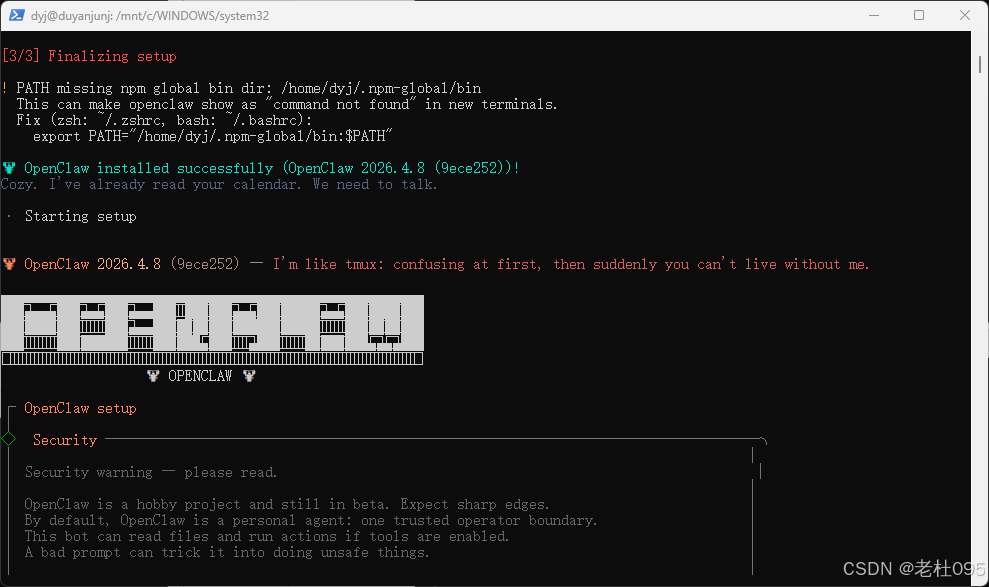989x587 pixels.
Task: Click the green diamond marker beside Security
Action: (9, 439)
